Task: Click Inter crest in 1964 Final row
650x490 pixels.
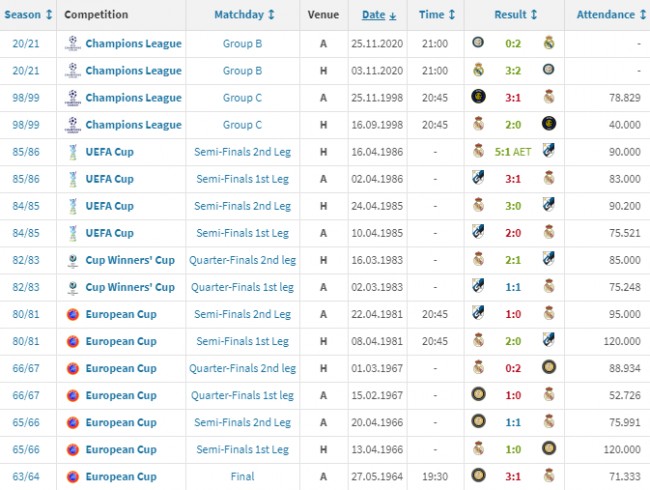Action: (478, 475)
